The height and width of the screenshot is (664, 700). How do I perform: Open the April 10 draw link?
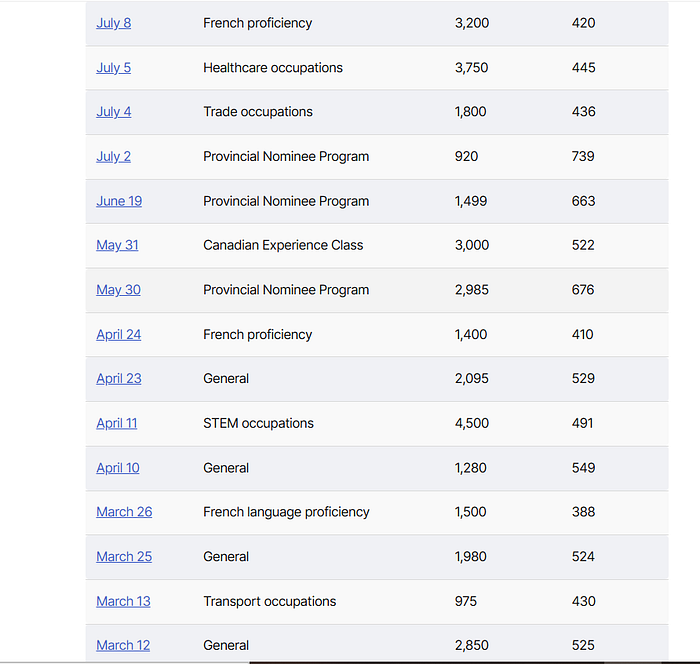point(118,468)
